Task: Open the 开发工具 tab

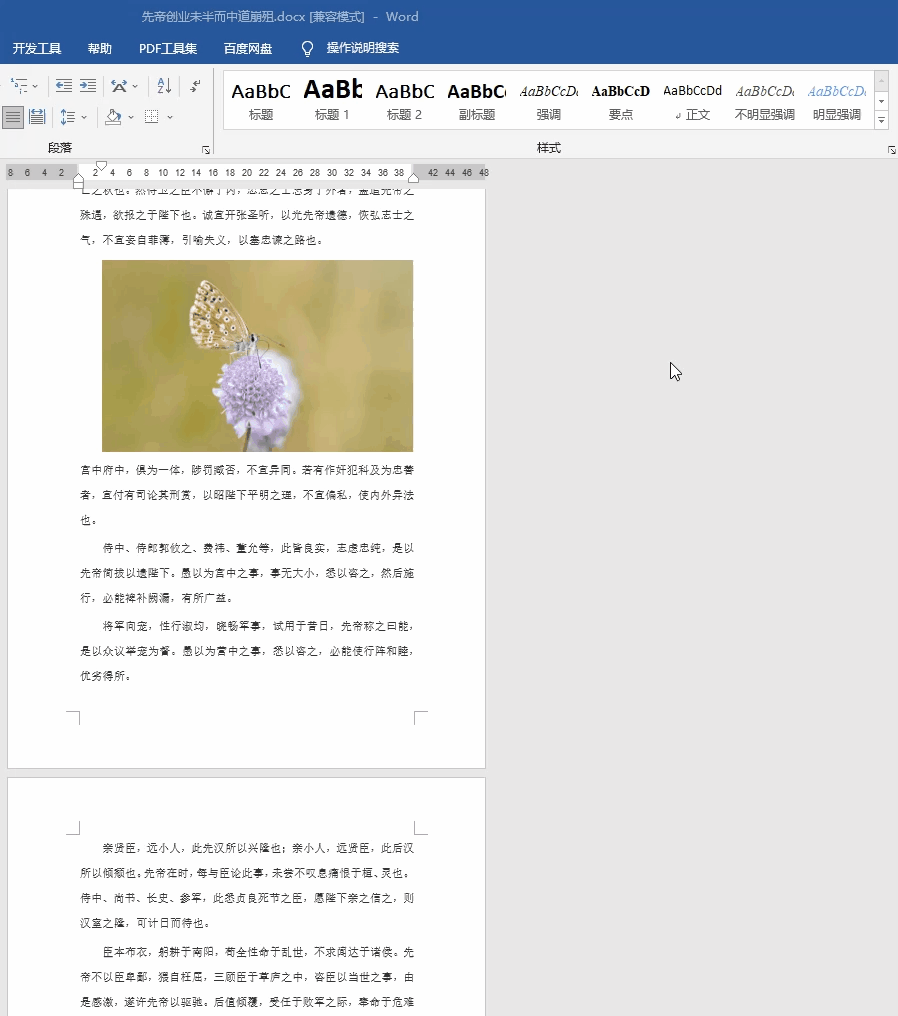Action: click(x=37, y=49)
